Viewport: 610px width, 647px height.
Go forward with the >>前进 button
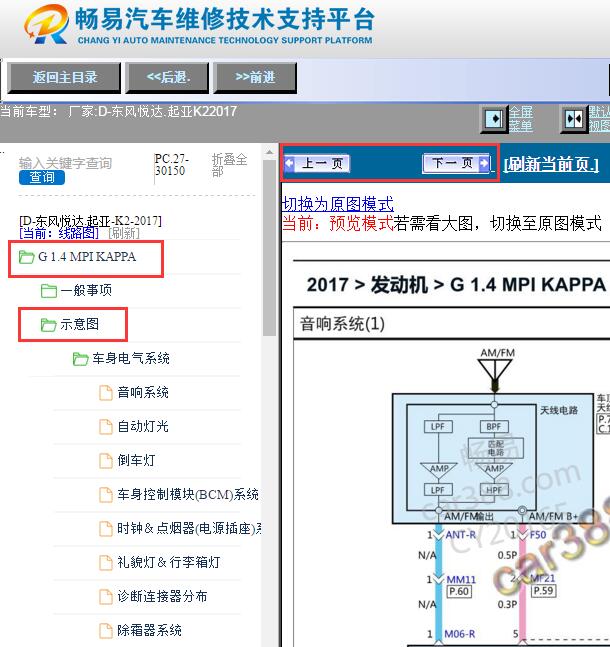pos(255,78)
